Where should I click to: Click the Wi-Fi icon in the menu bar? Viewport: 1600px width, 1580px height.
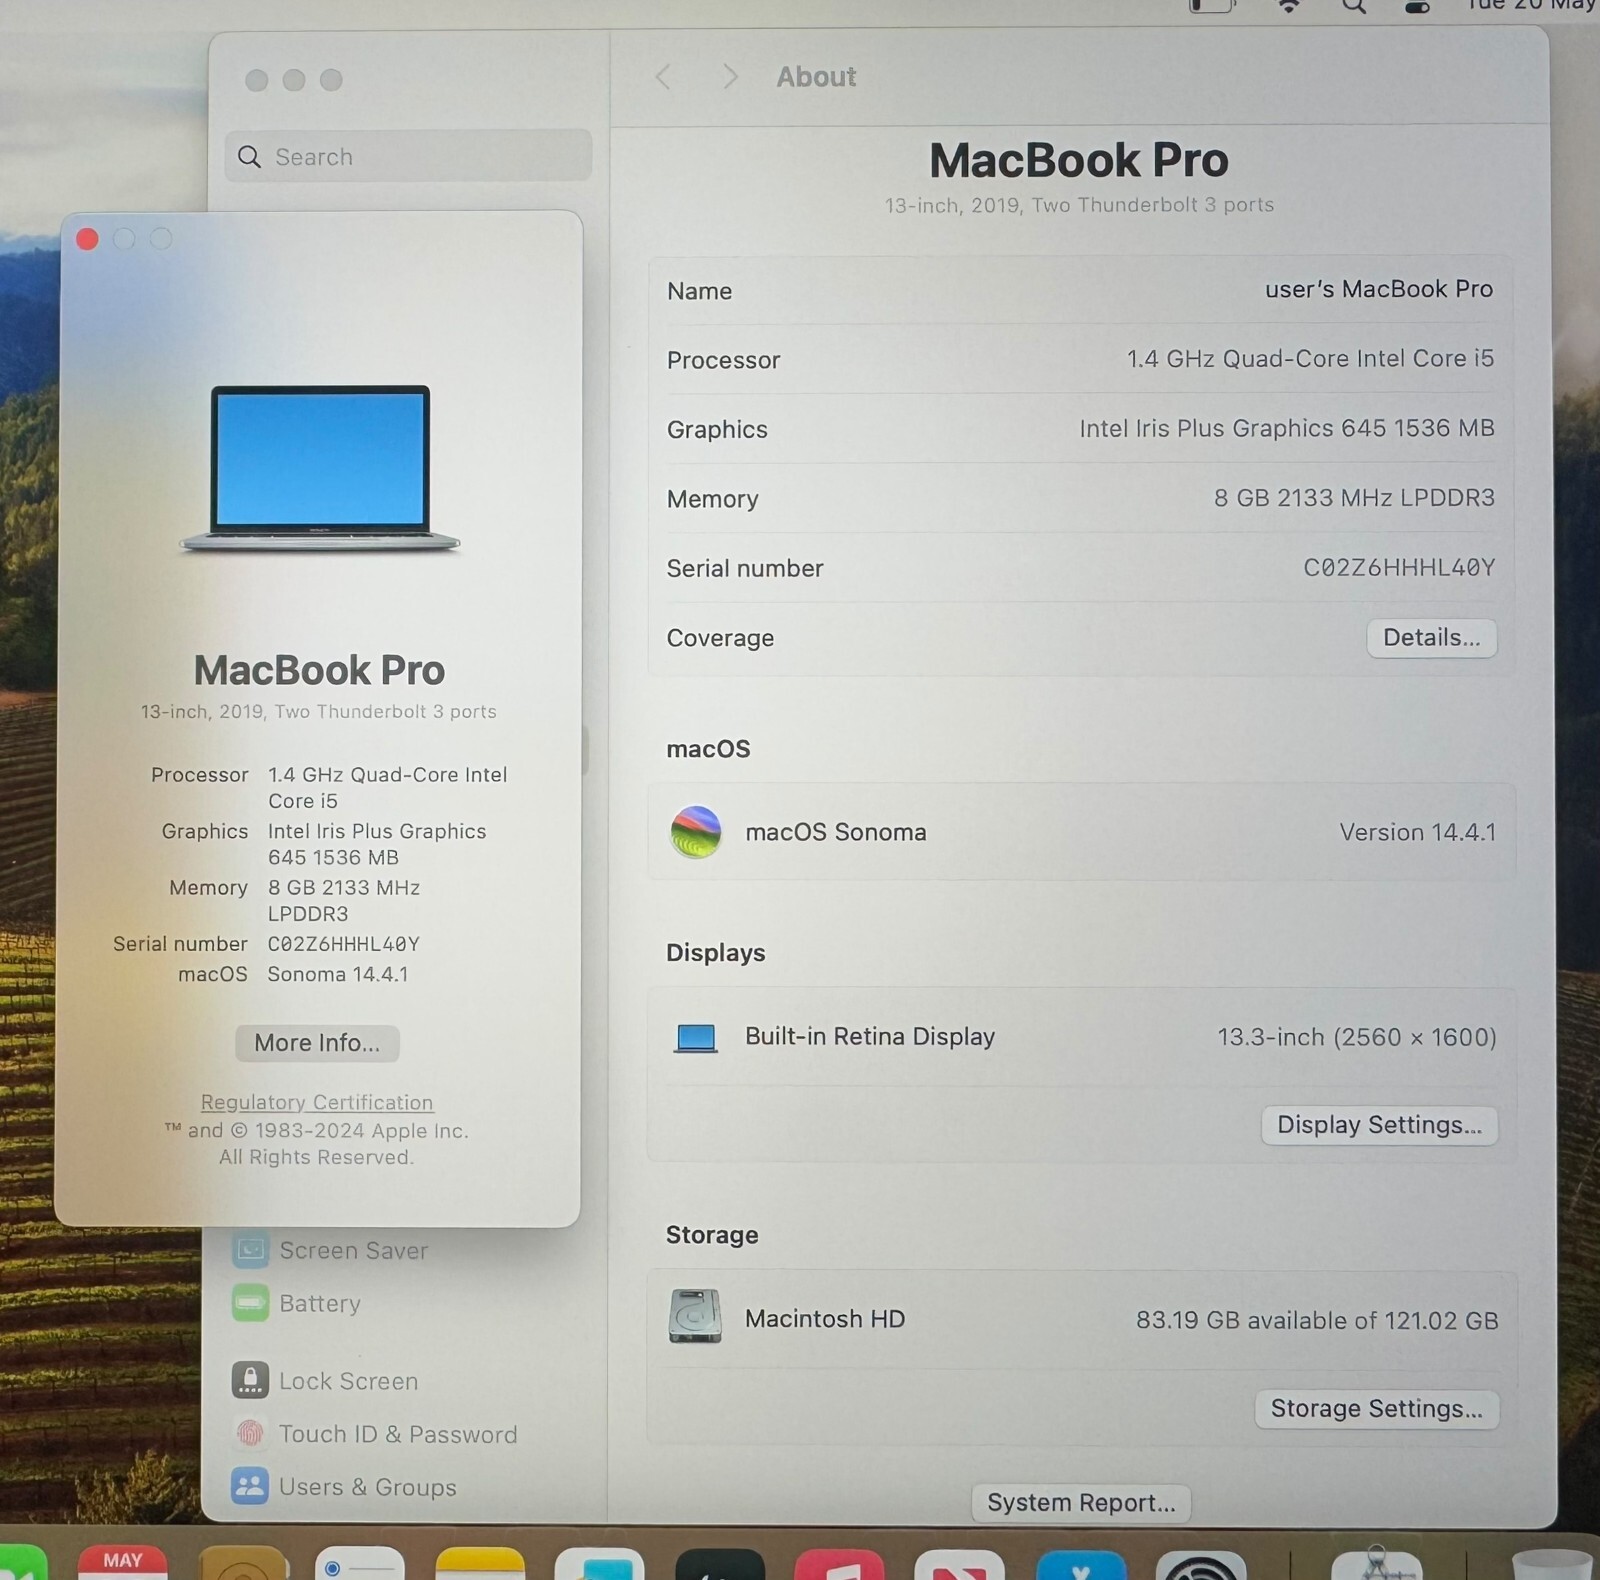point(1290,6)
